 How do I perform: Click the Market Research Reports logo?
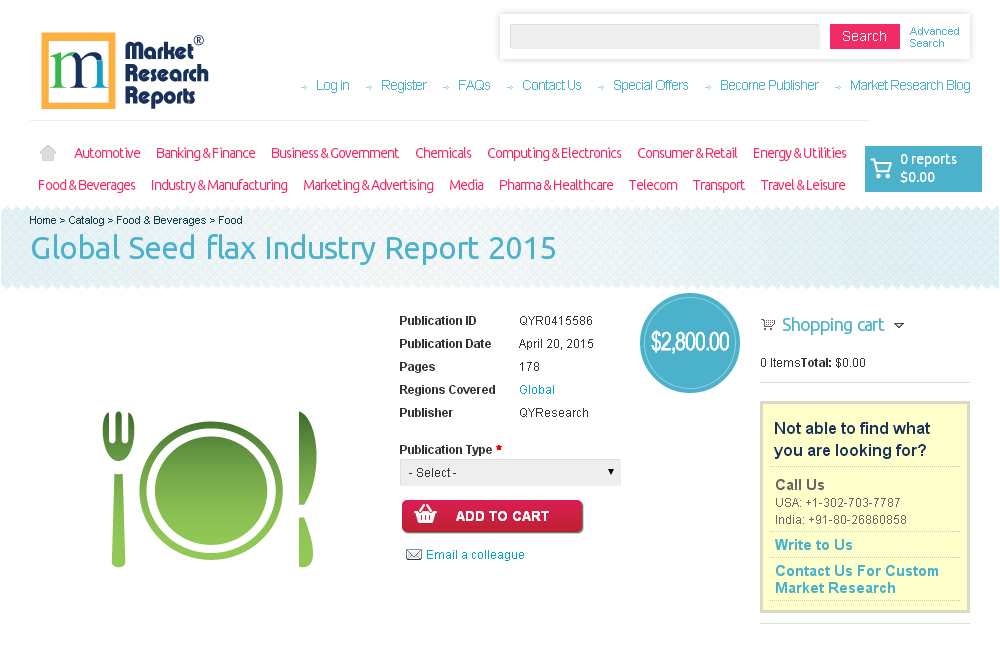point(124,70)
